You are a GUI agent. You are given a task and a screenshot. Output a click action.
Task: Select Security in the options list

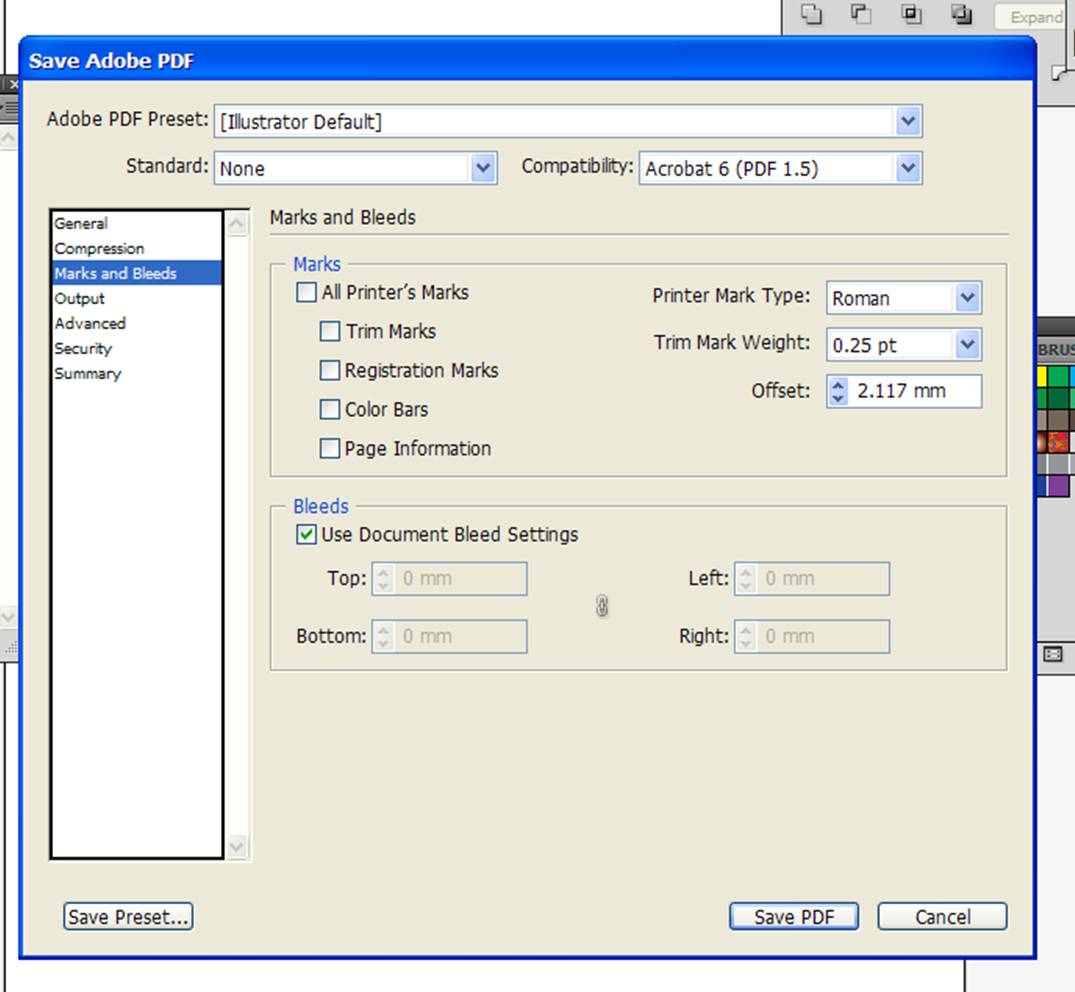(137, 348)
